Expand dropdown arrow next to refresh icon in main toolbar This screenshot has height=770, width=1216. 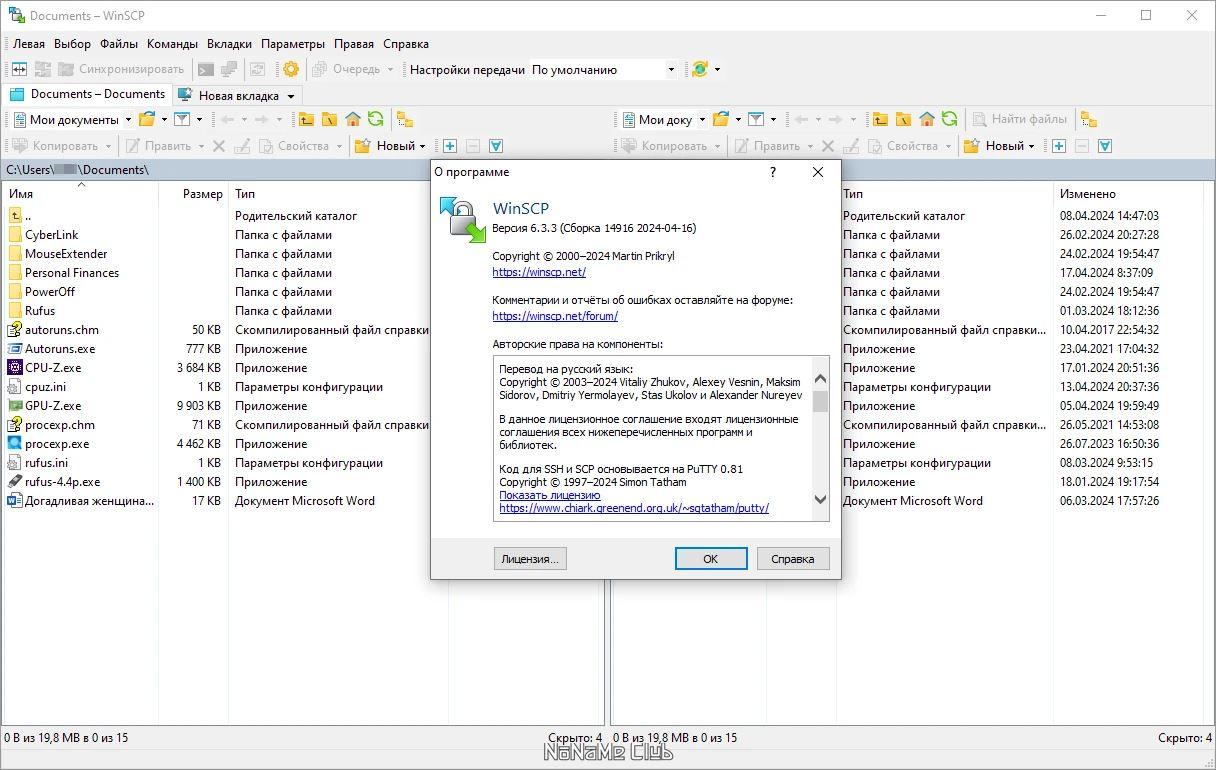pos(717,69)
